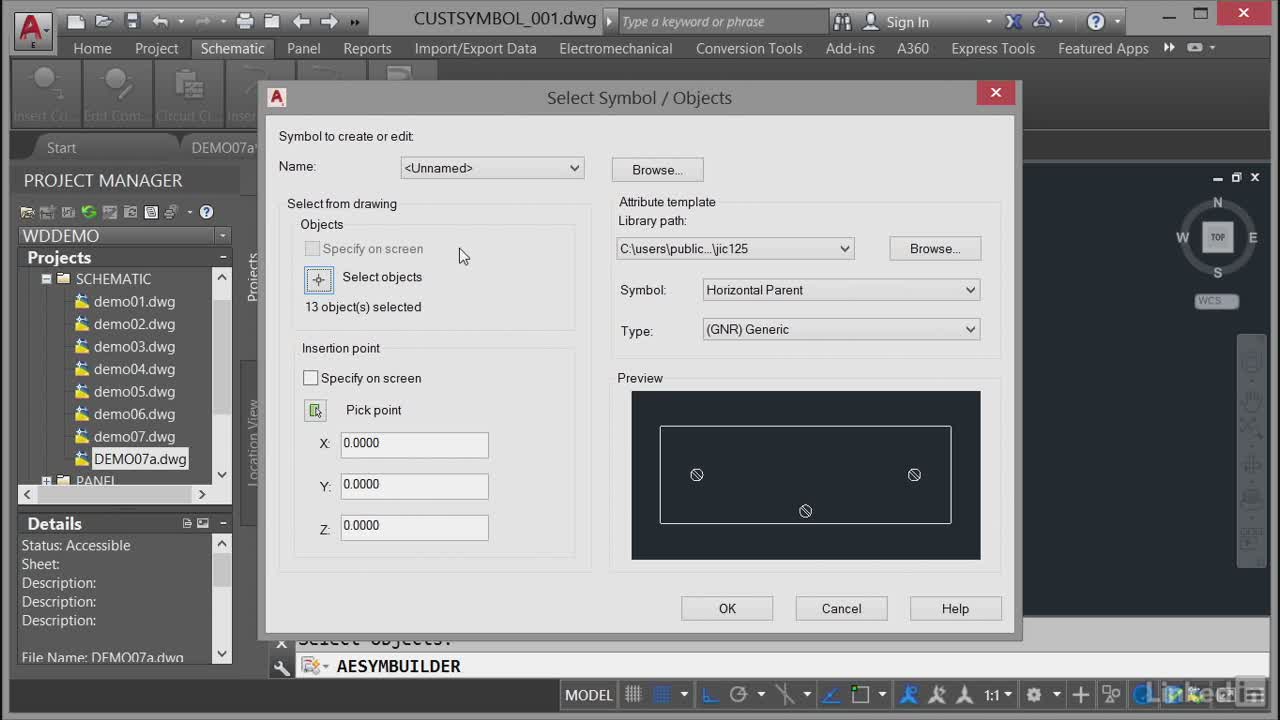The image size is (1280, 720).
Task: Click the Open file icon in quick access toolbar
Action: pos(104,21)
